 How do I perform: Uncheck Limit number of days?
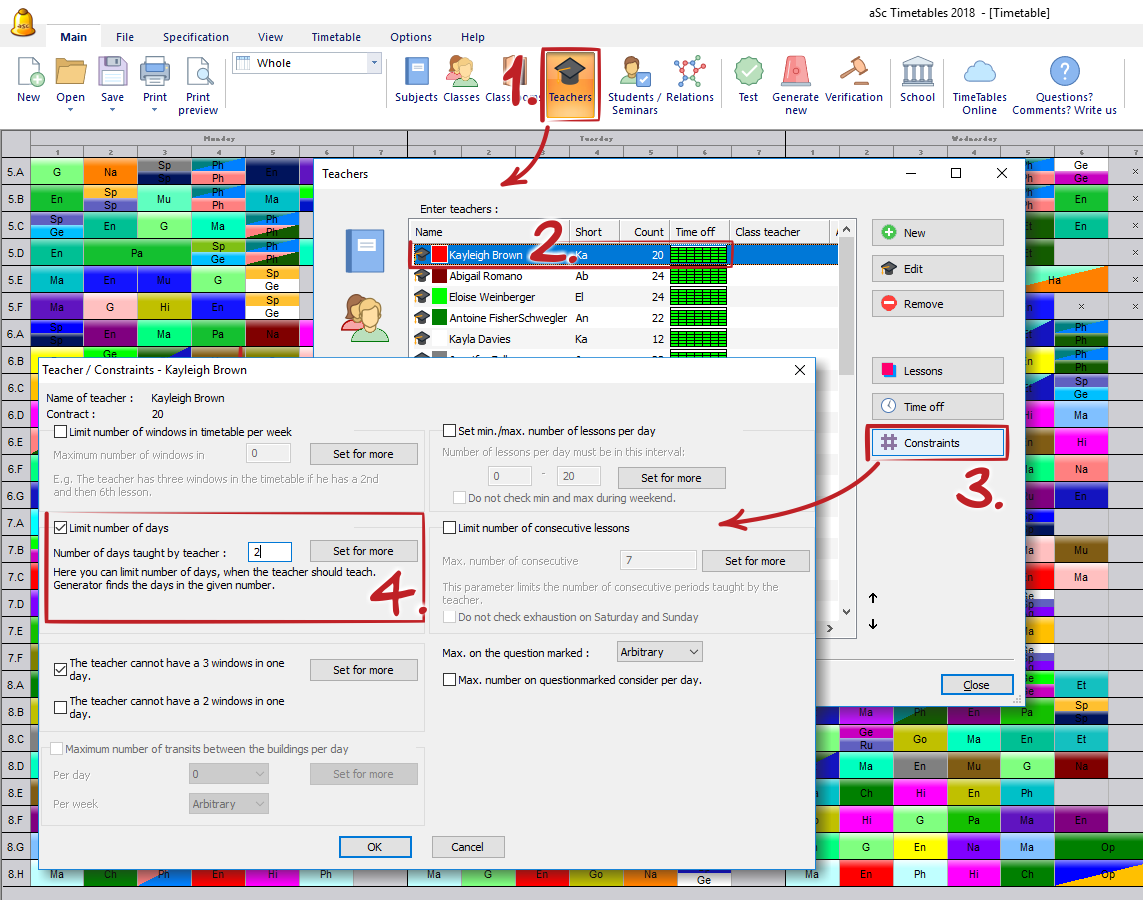click(x=61, y=528)
